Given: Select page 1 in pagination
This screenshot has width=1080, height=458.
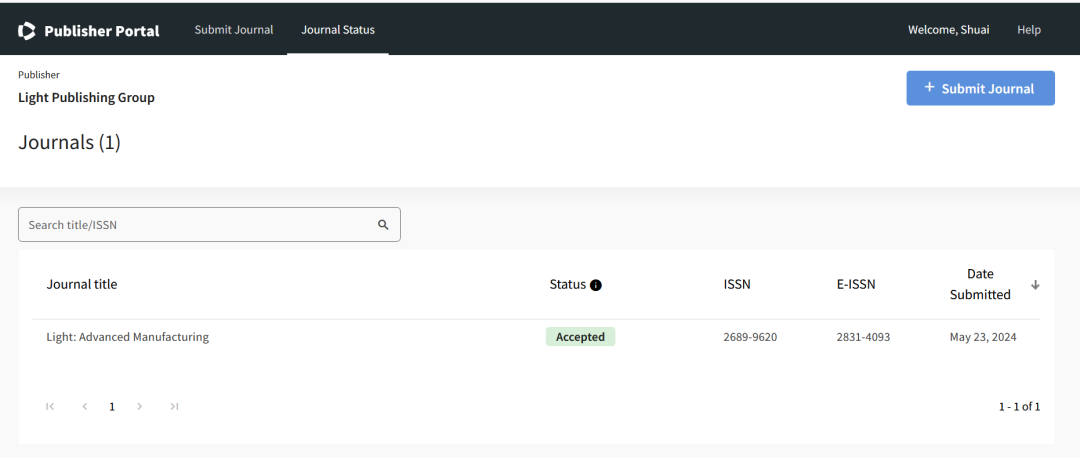Looking at the screenshot, I should (x=112, y=406).
